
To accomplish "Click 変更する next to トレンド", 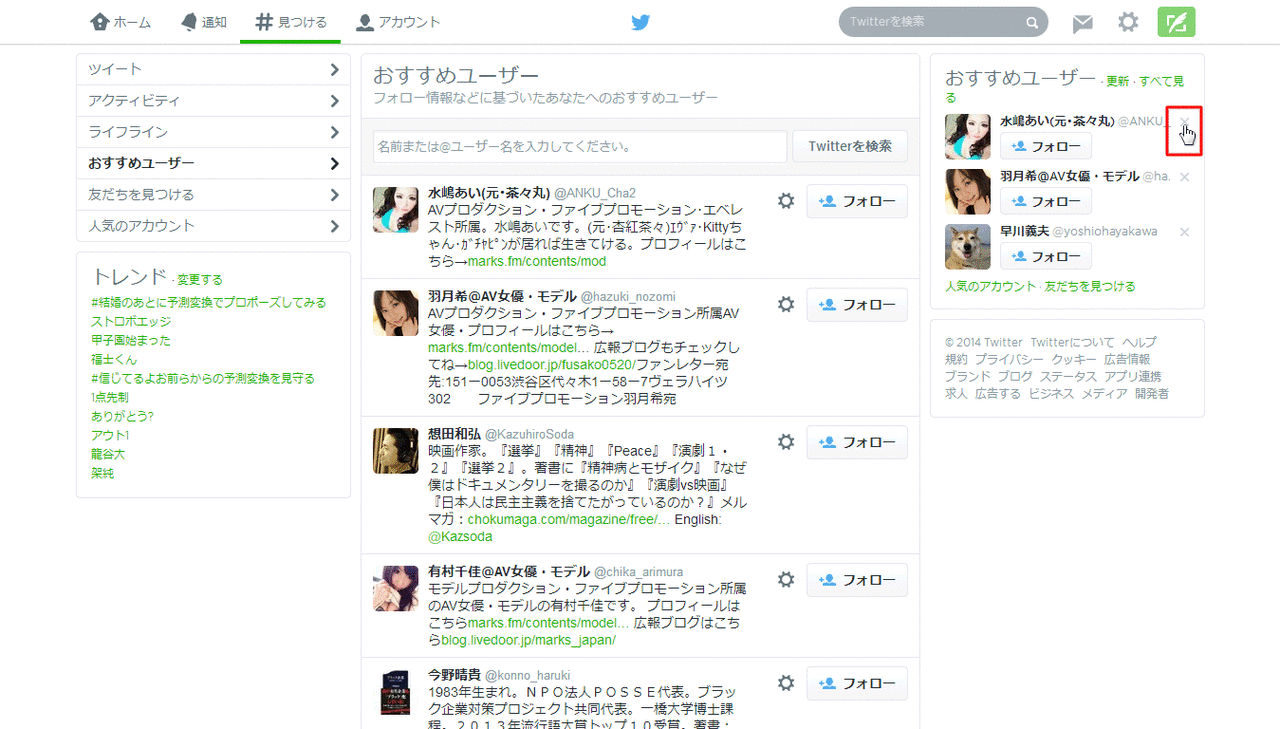I will (x=200, y=280).
